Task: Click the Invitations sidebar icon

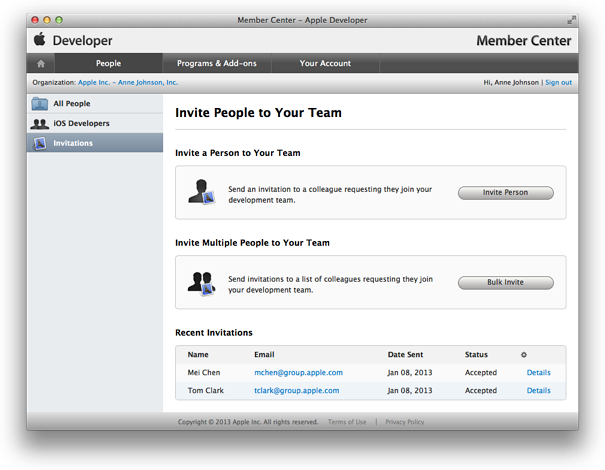Action: [x=40, y=143]
